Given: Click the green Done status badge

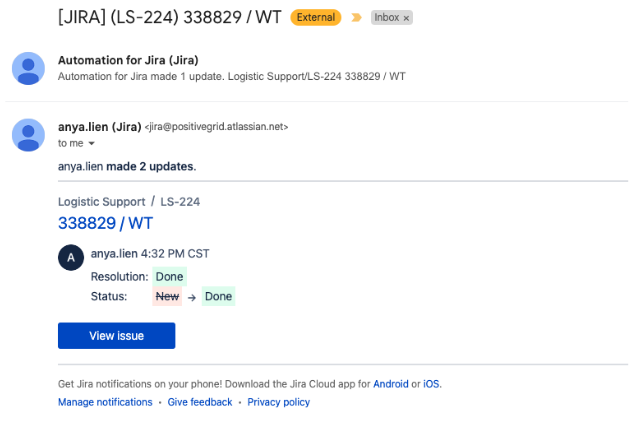Looking at the screenshot, I should (218, 296).
